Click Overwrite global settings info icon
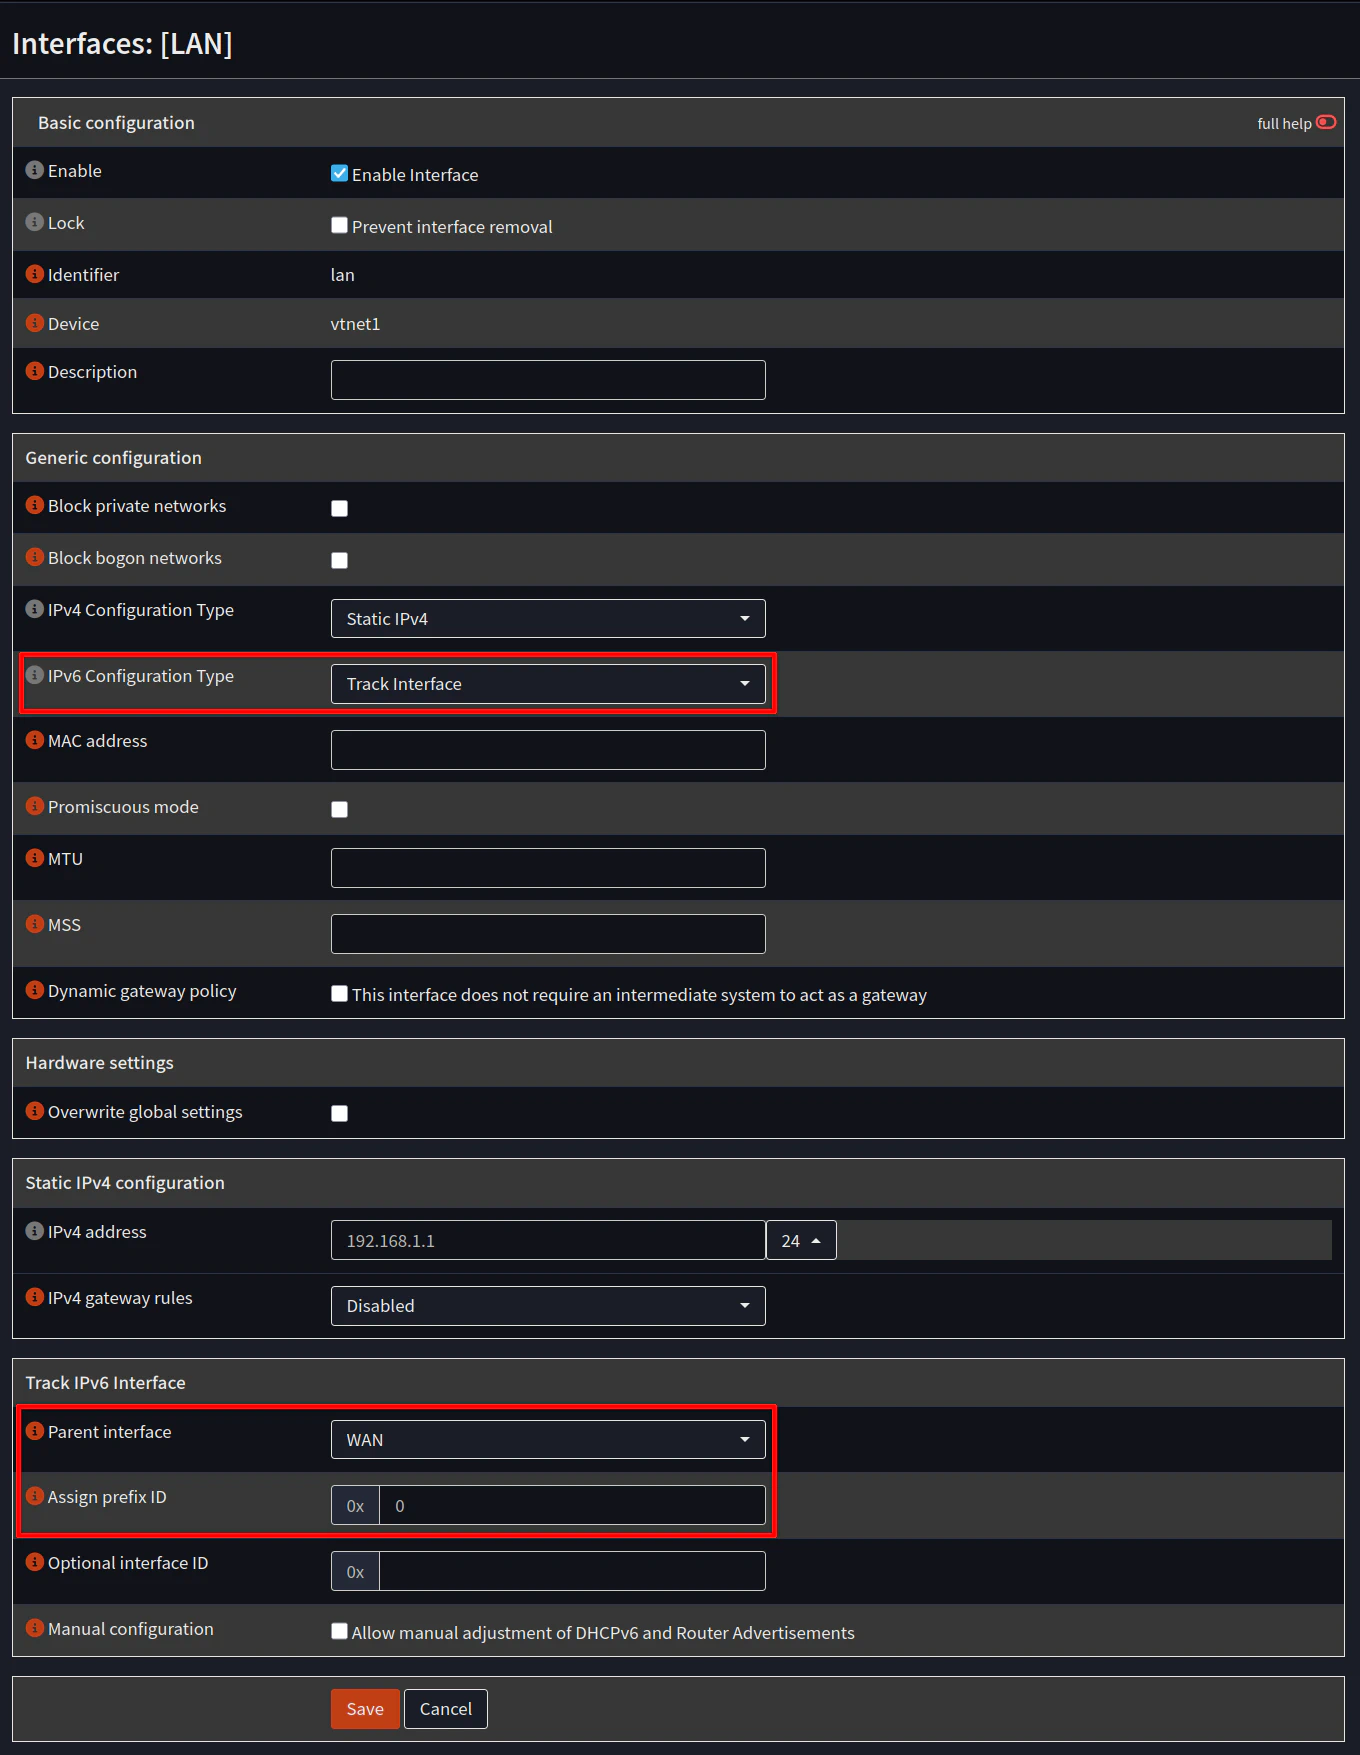This screenshot has width=1360, height=1755. [x=34, y=1111]
